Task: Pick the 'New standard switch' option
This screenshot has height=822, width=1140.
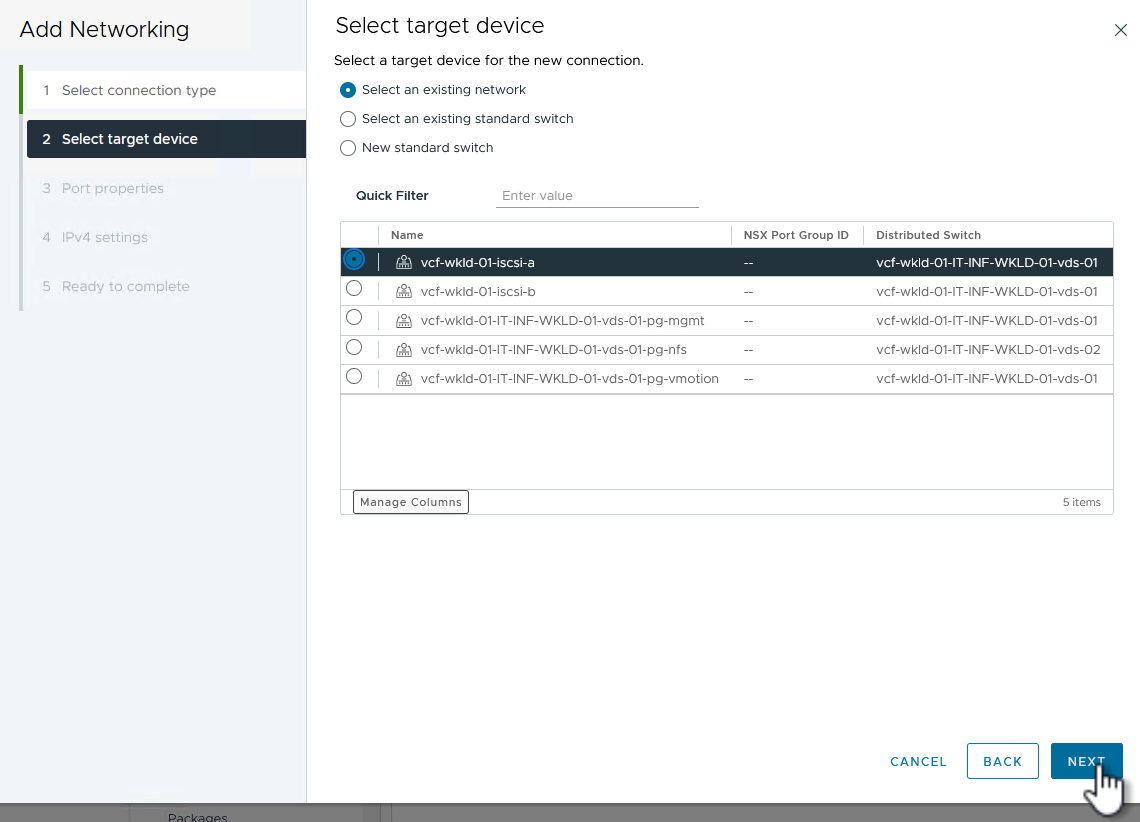Action: (348, 148)
